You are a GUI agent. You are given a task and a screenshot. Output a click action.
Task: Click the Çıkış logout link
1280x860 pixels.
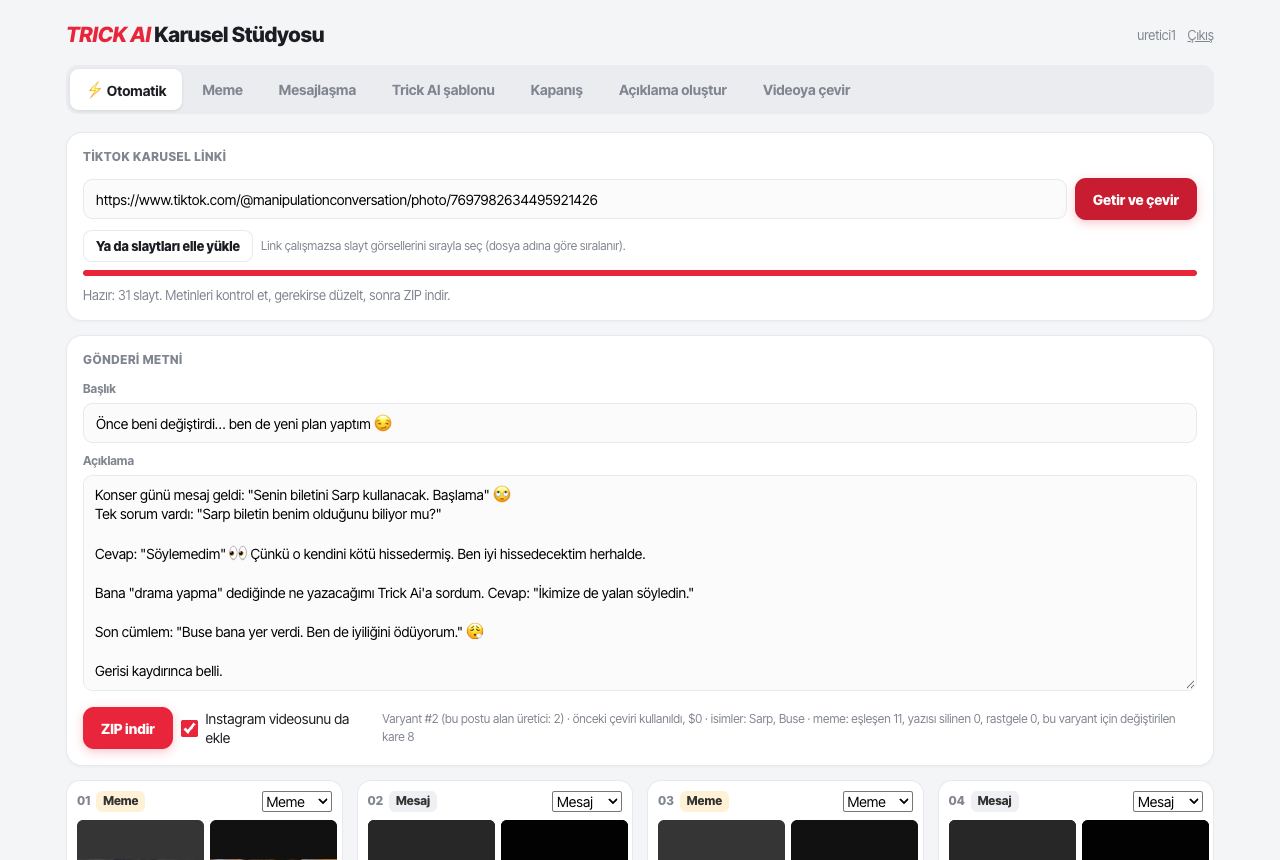(x=1200, y=35)
